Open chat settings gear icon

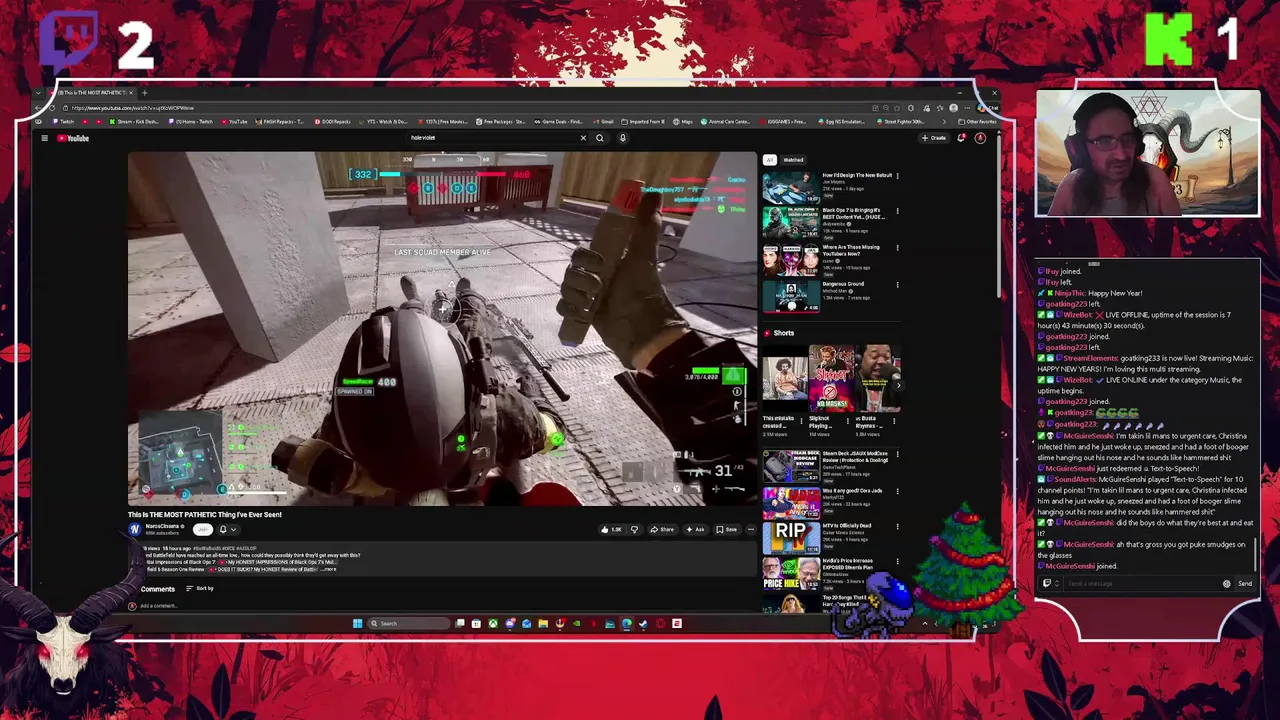click(1227, 583)
